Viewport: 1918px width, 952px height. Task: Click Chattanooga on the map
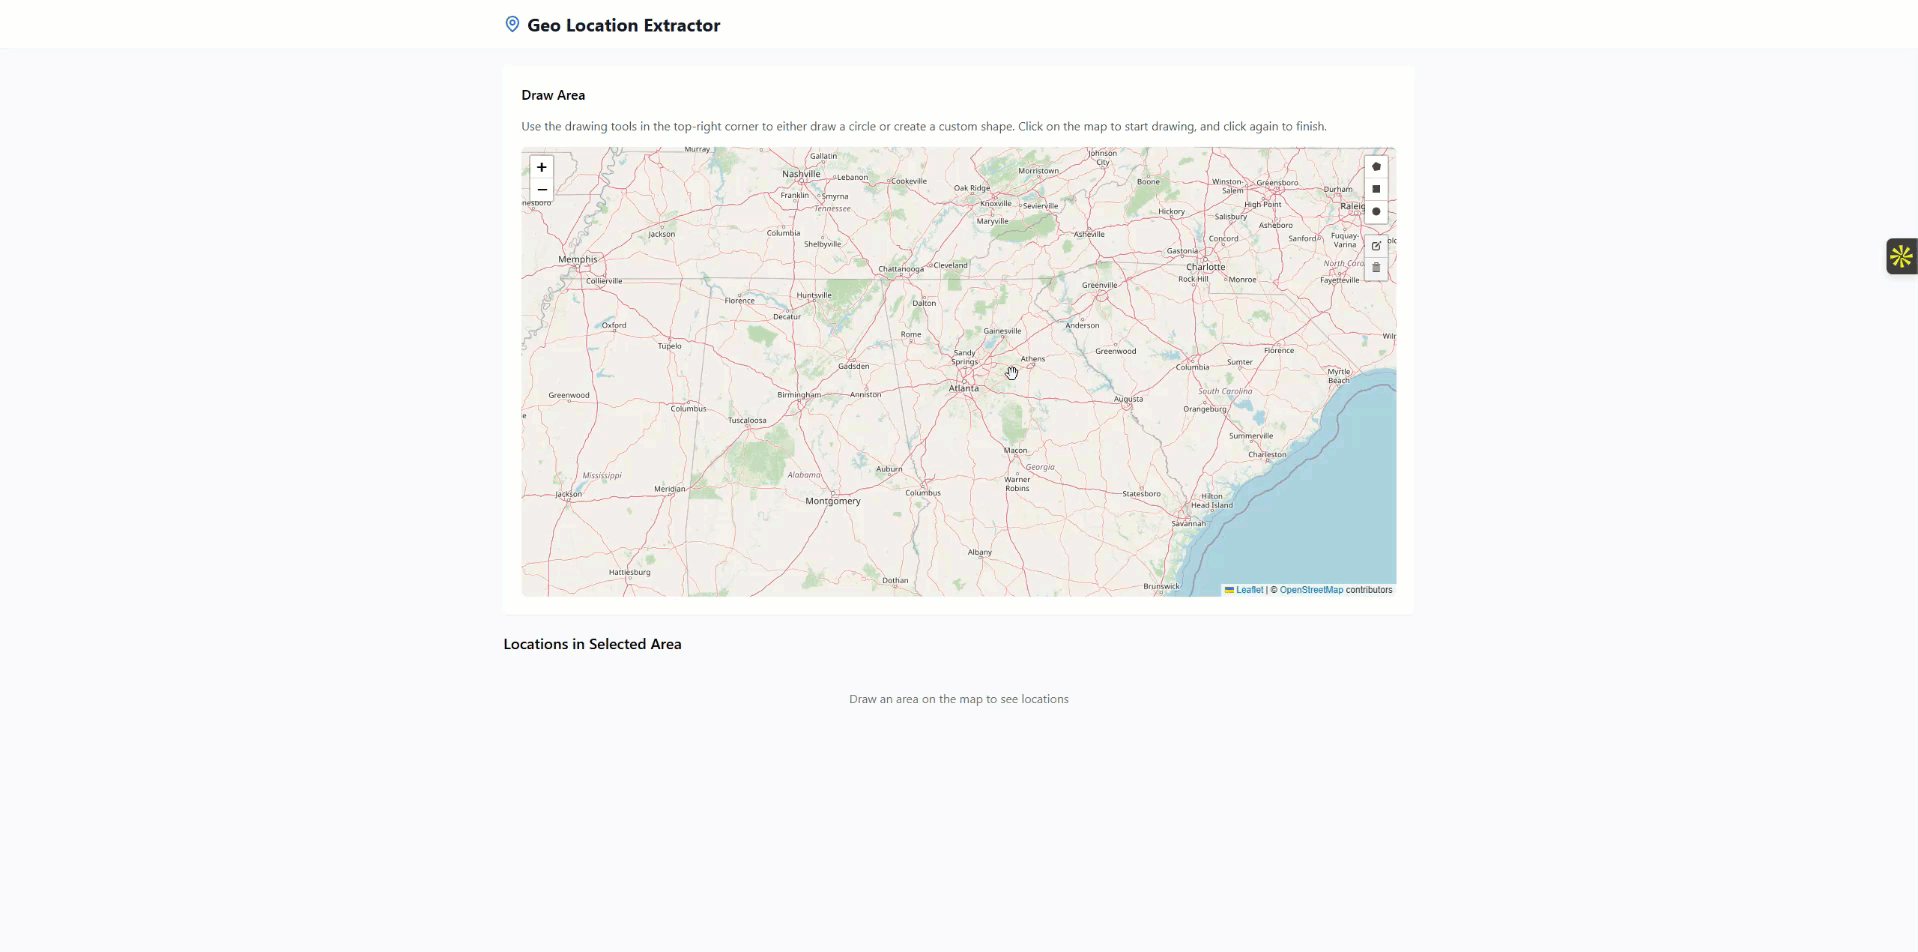[x=900, y=269]
